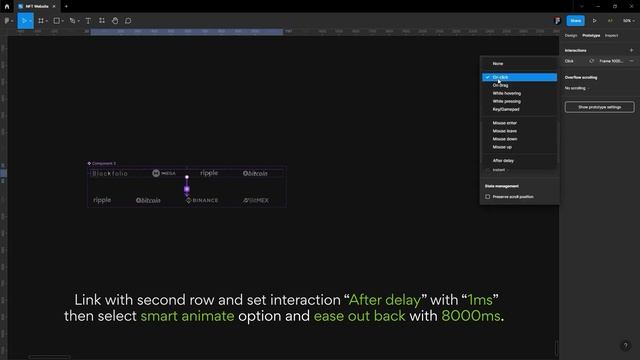Click the Share button

pyautogui.click(x=576, y=21)
